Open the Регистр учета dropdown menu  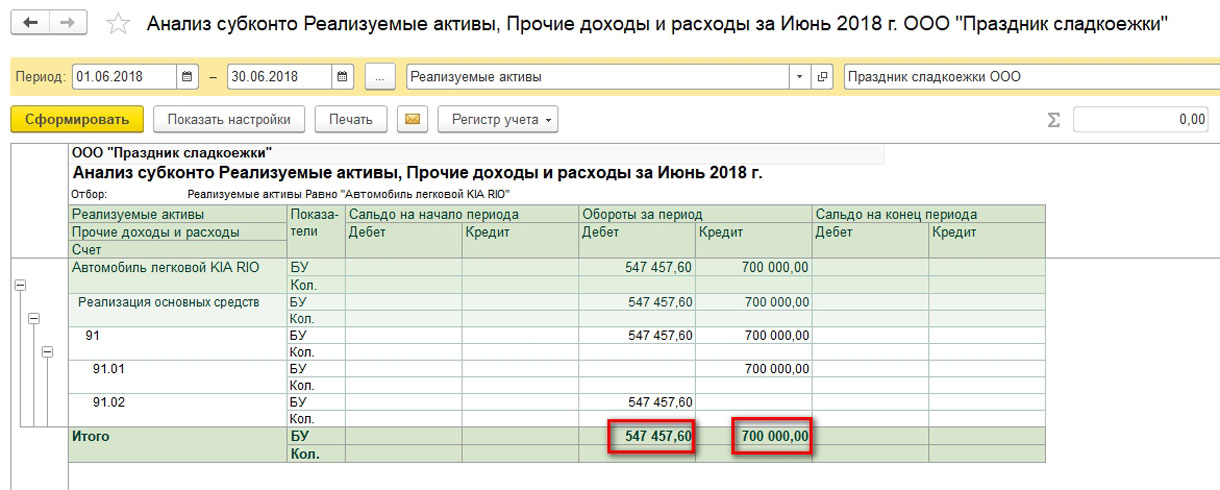coord(498,120)
